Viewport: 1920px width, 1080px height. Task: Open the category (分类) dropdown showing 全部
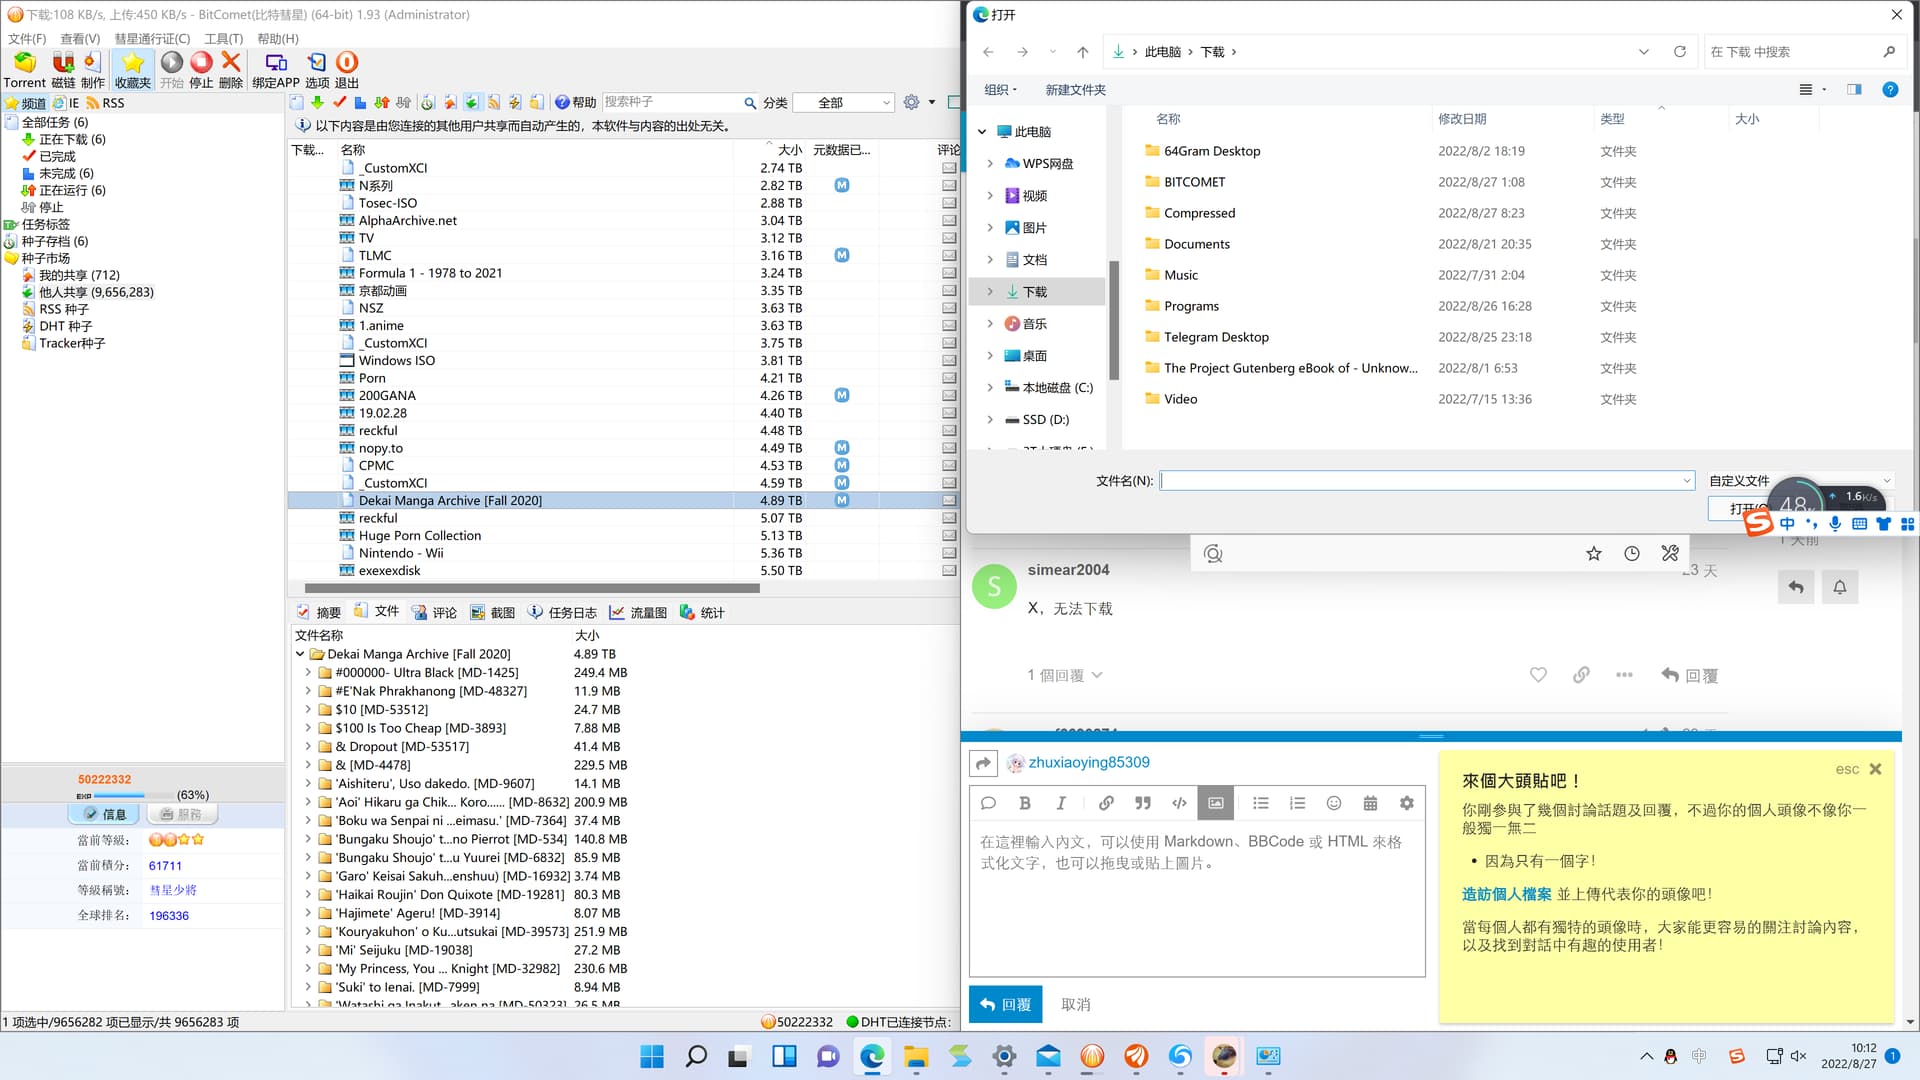(x=842, y=103)
